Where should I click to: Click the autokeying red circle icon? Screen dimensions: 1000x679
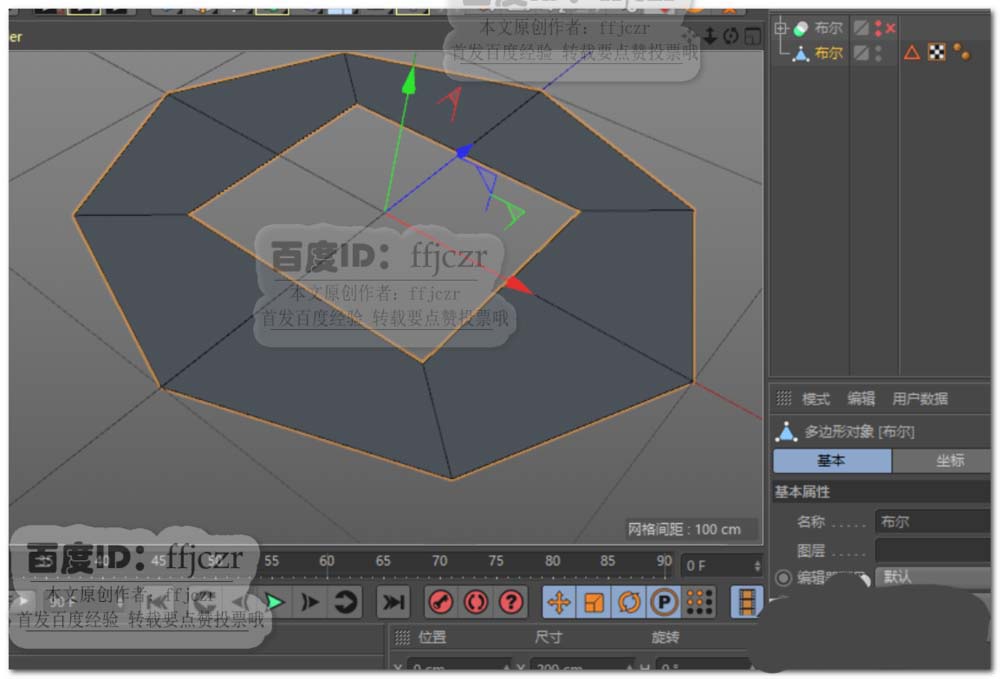(476, 602)
